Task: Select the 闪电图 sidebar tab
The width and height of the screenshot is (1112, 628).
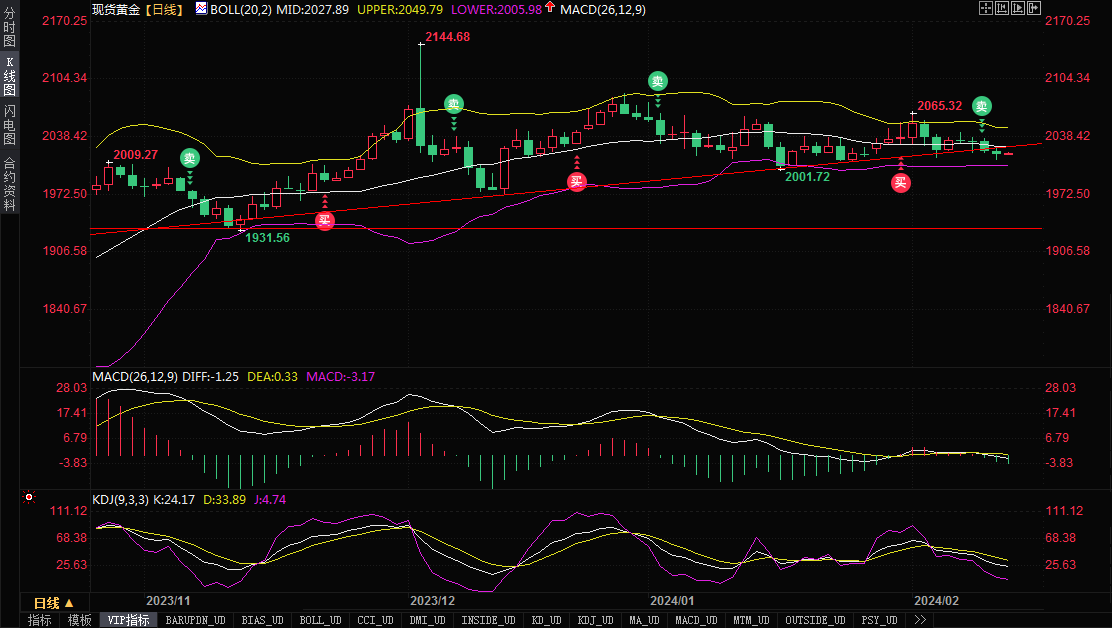Action: (9, 124)
